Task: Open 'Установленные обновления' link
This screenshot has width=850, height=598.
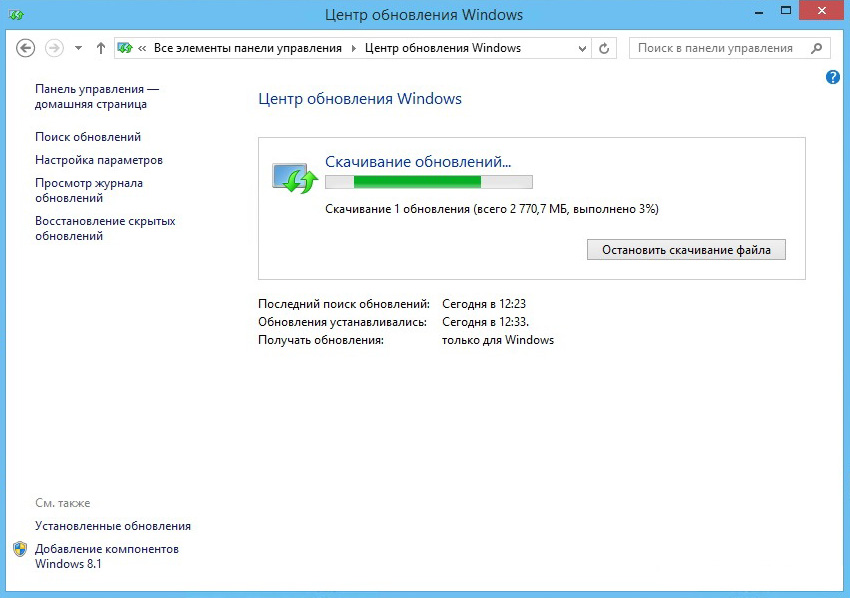Action: click(x=113, y=526)
